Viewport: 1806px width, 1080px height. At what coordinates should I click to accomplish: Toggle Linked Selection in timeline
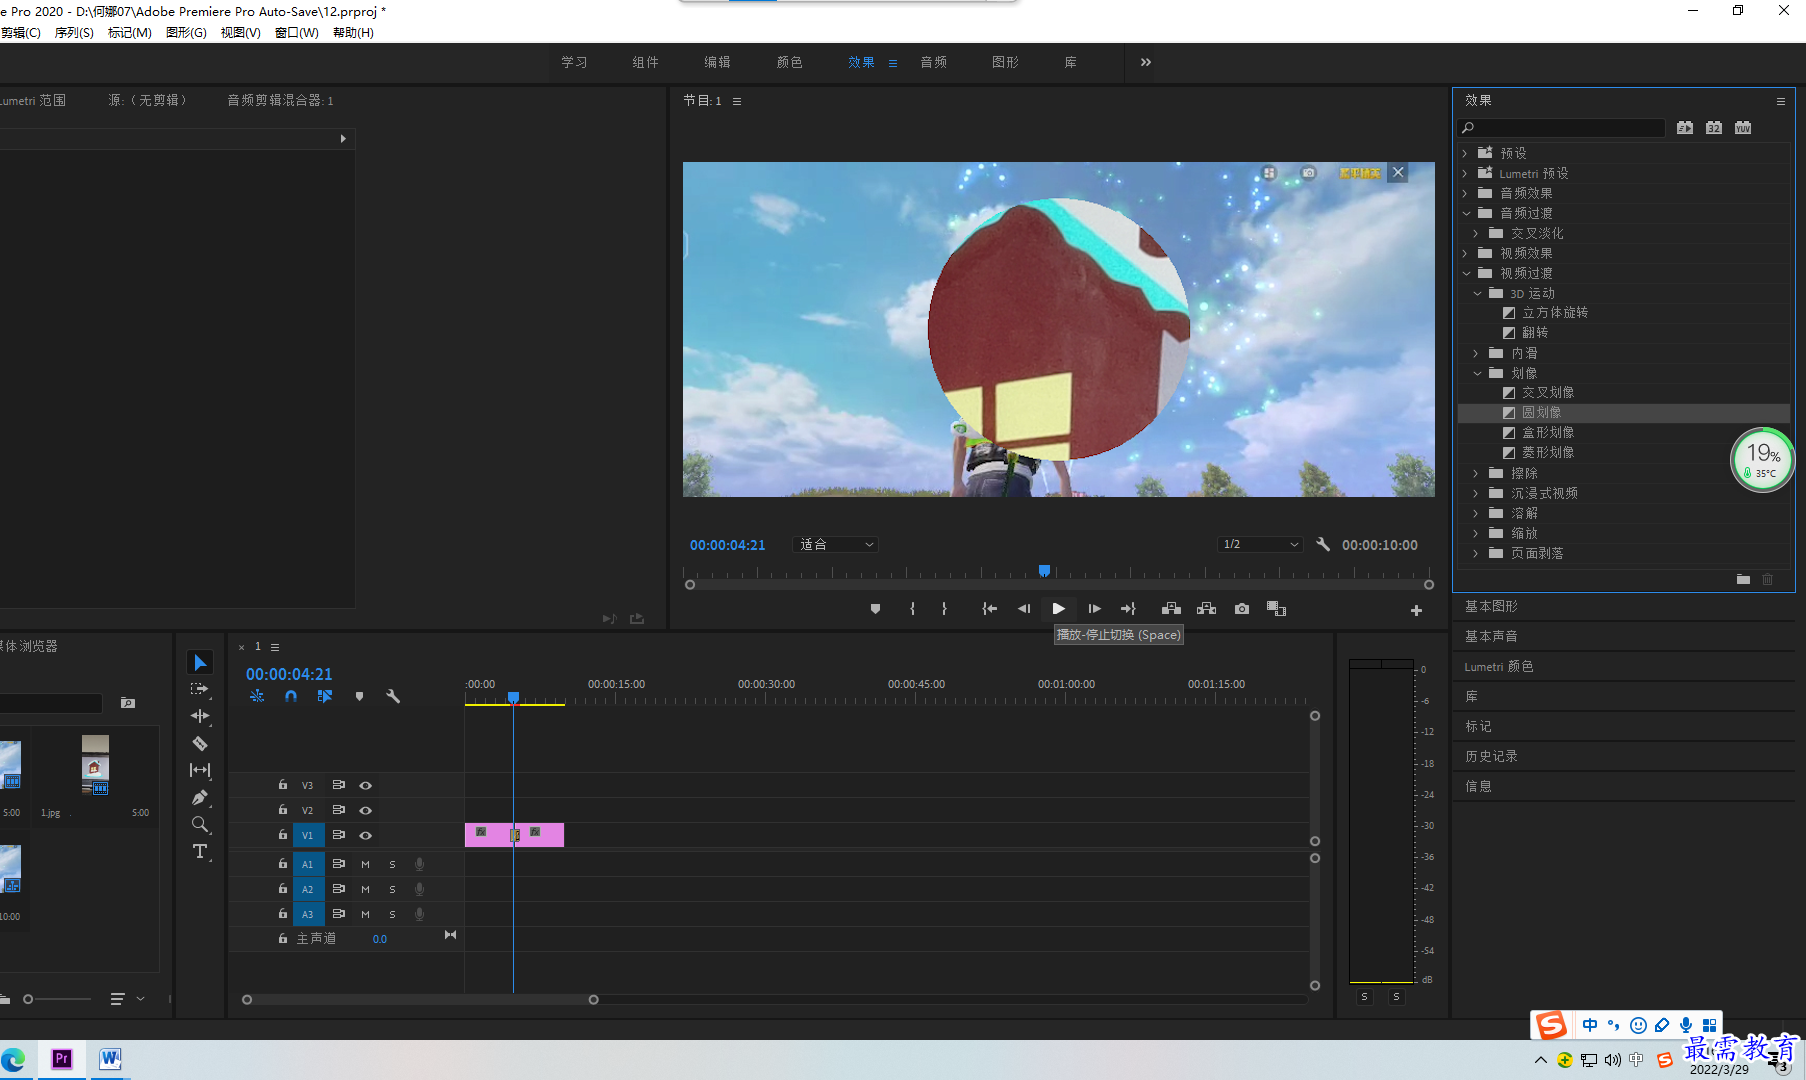[x=325, y=696]
